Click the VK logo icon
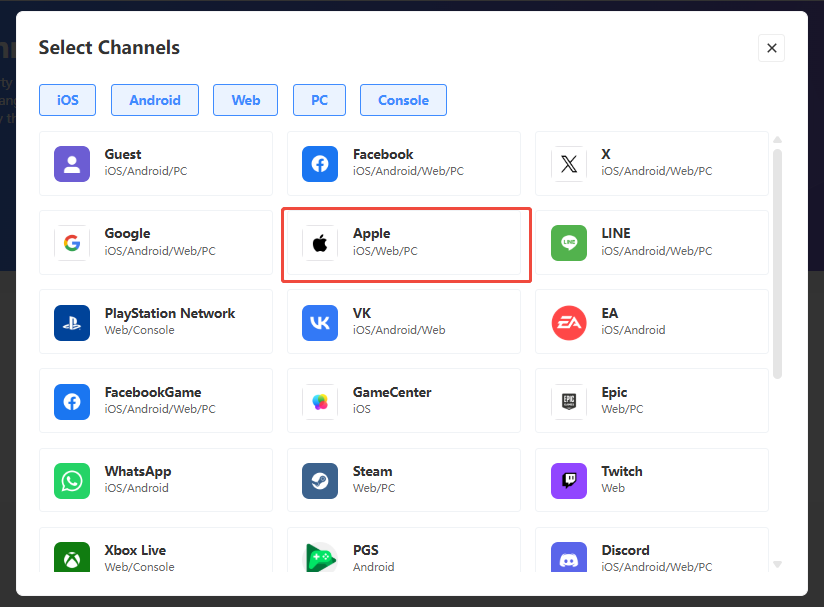The image size is (824, 607). point(320,322)
